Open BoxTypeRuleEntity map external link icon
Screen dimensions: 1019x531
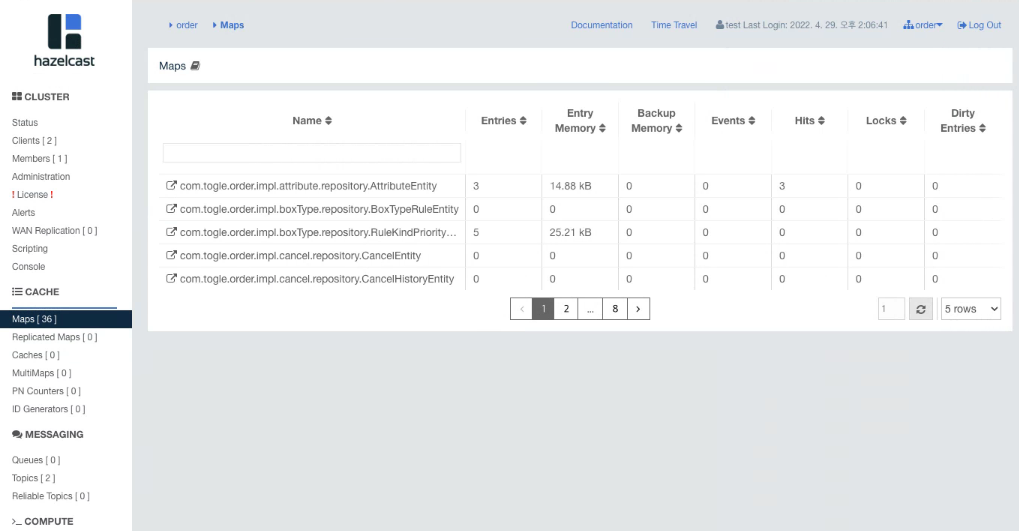(171, 209)
